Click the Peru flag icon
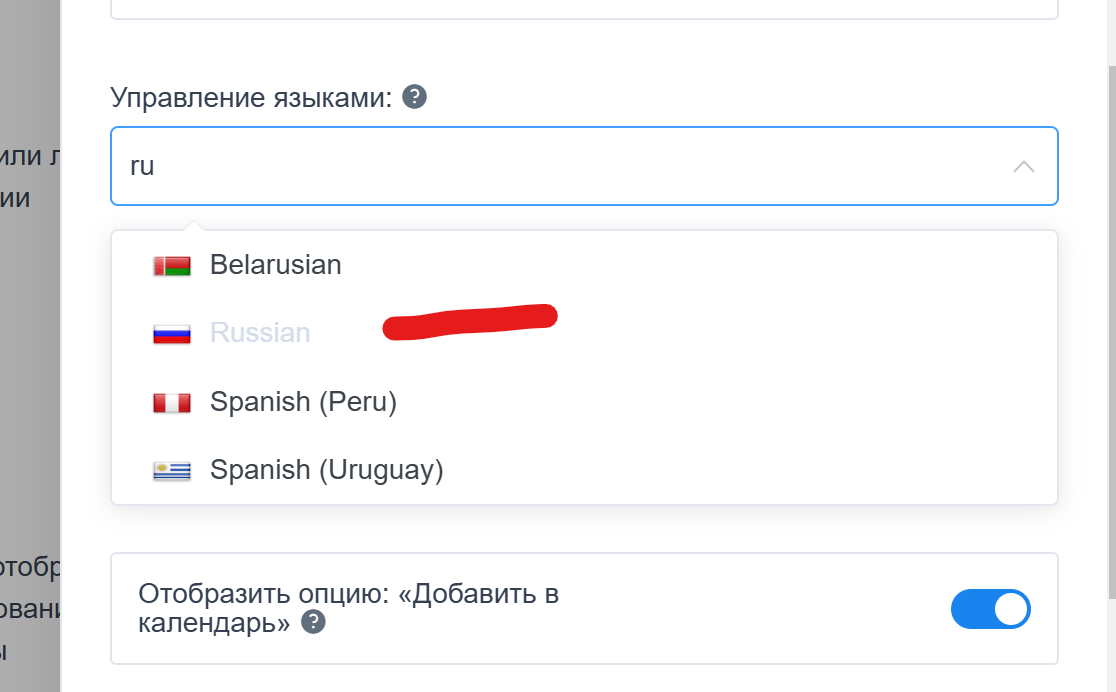This screenshot has height=692, width=1116. [x=171, y=403]
